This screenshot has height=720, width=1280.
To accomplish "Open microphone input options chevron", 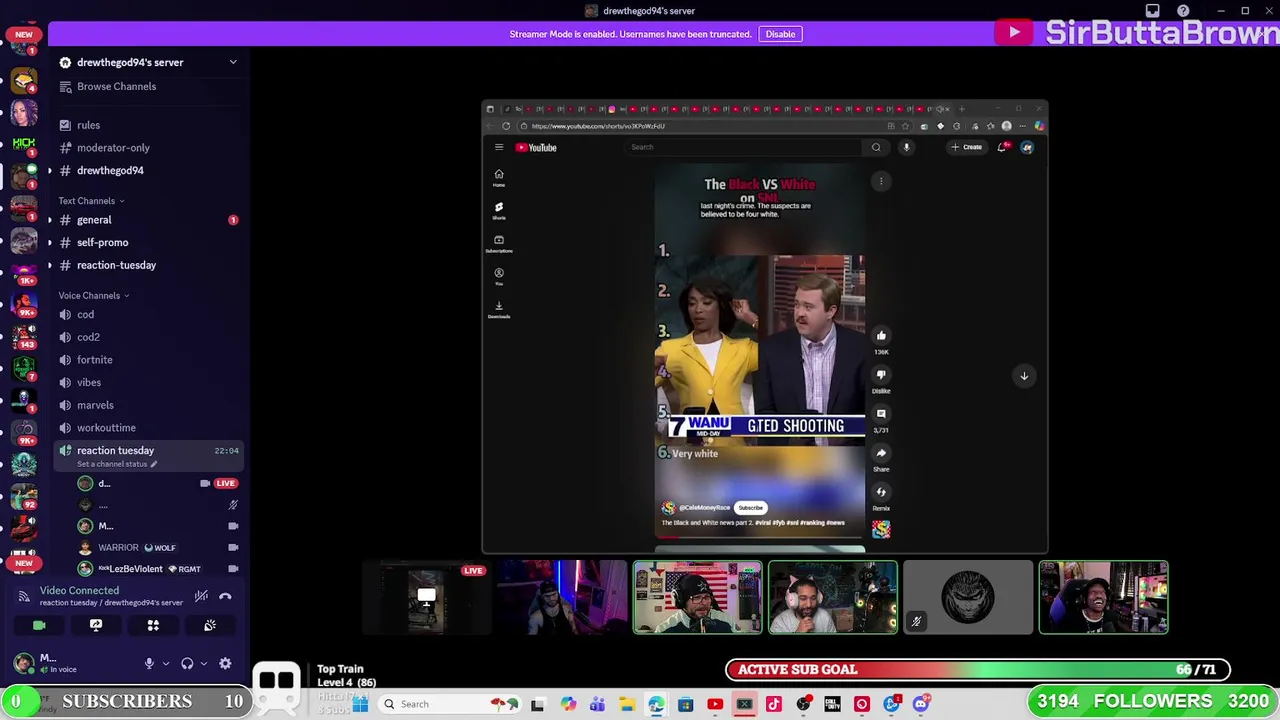I will (x=166, y=663).
